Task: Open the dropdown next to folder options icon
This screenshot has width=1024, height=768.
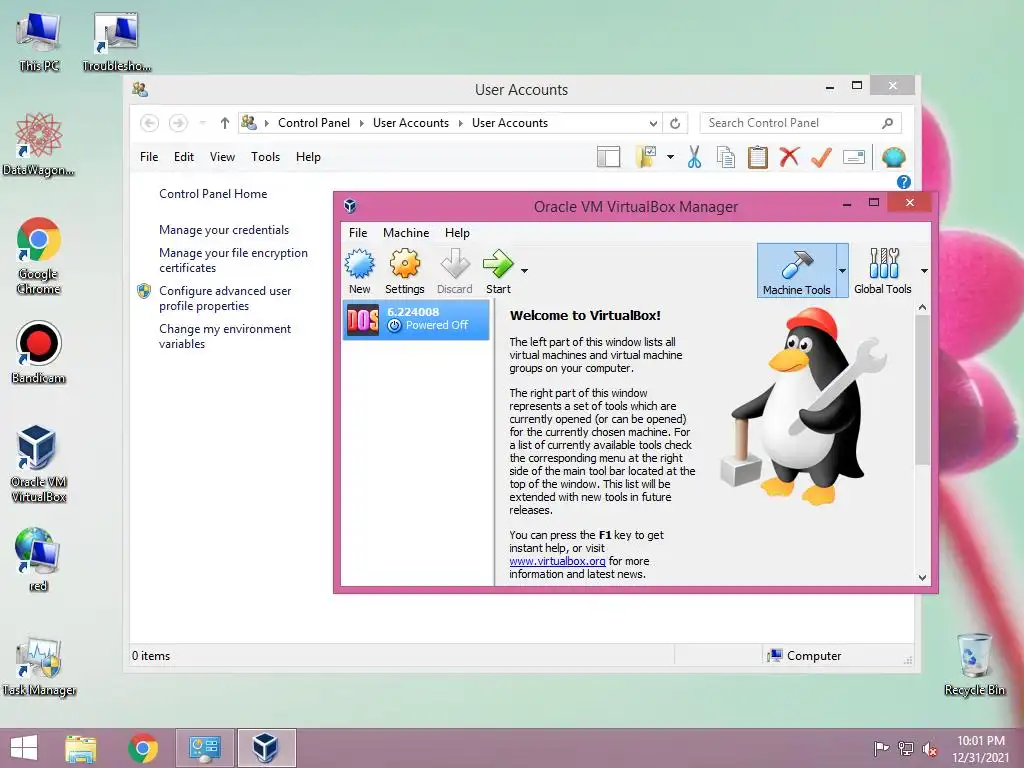Action: (x=670, y=157)
